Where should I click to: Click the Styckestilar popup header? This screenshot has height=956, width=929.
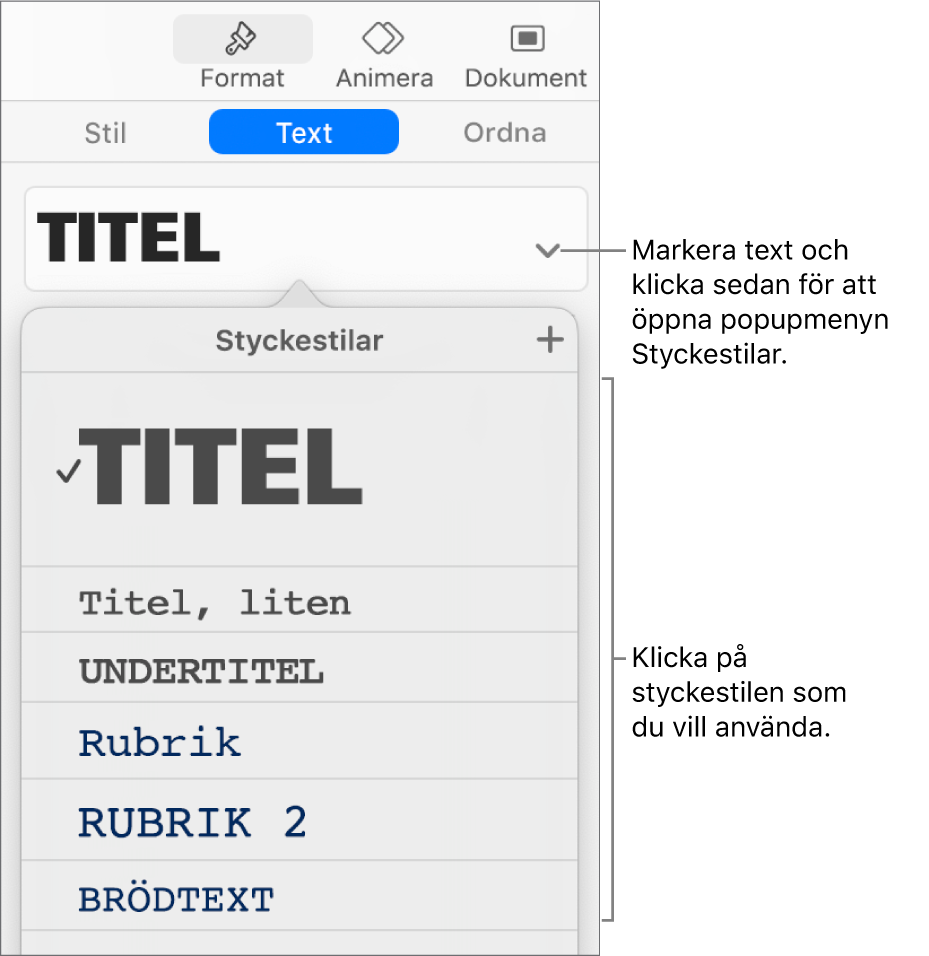(x=299, y=341)
